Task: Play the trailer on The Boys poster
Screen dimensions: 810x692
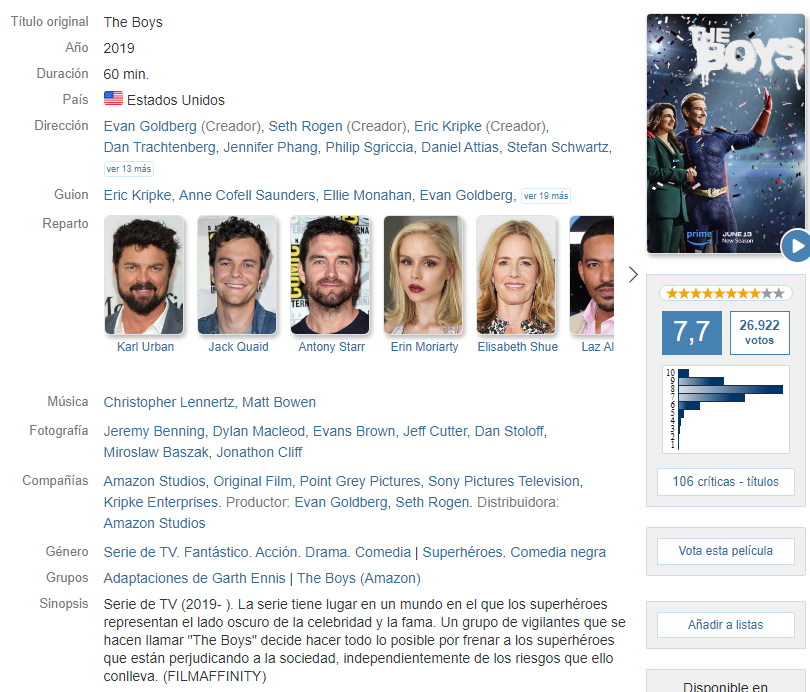Action: [x=796, y=246]
